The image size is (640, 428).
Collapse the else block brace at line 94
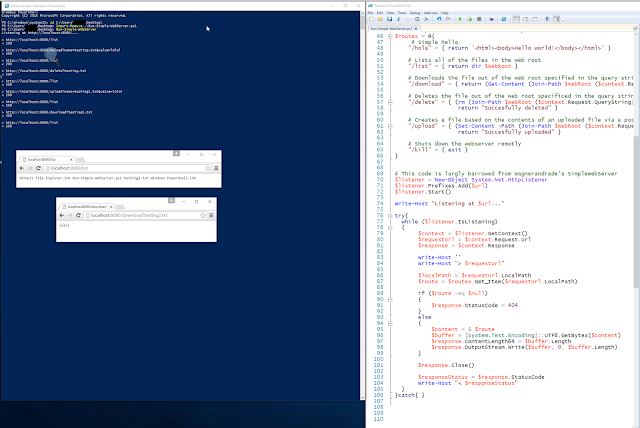(390, 323)
